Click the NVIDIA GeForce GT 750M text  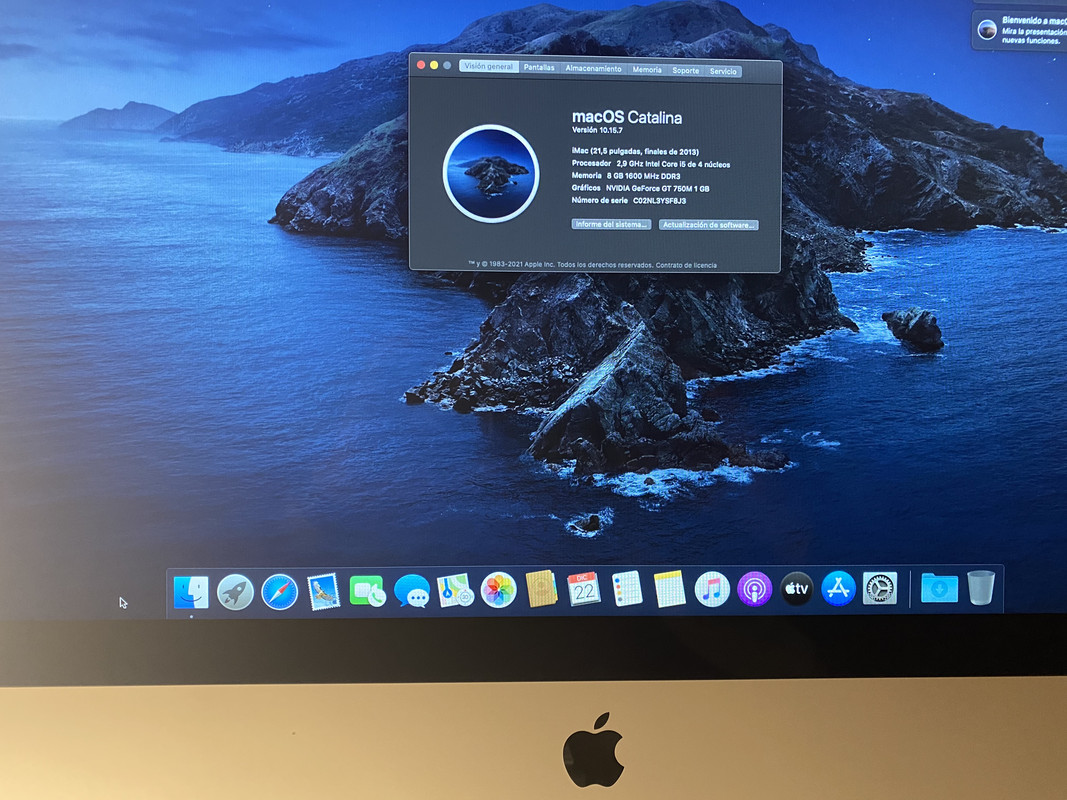tap(657, 188)
